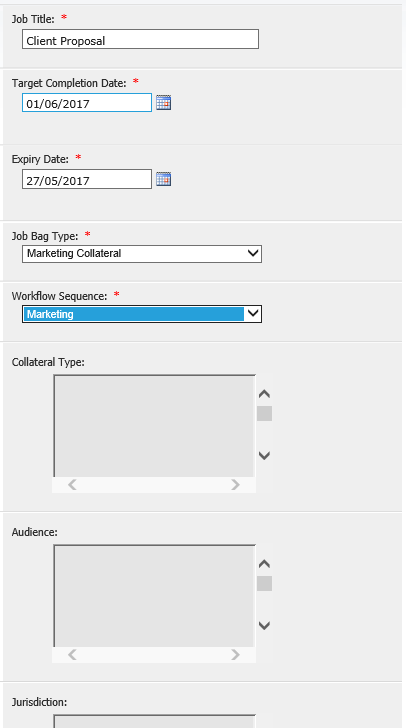Click the Expiry Date input field
Viewport: 406px width, 728px height.
tap(87, 179)
